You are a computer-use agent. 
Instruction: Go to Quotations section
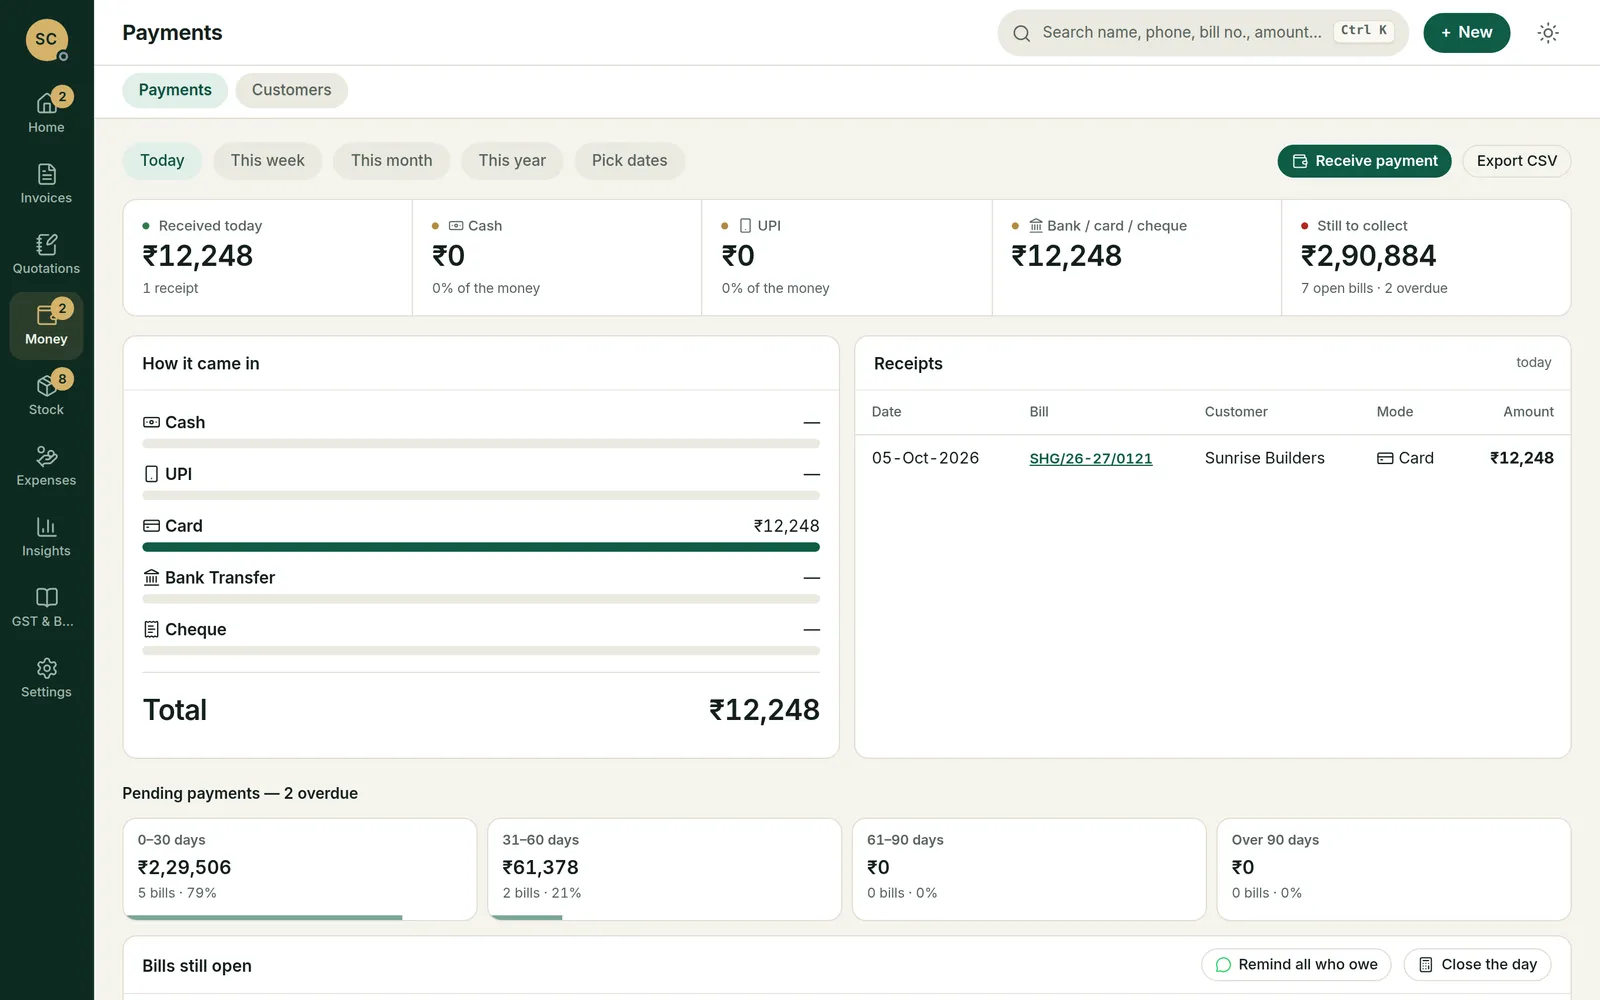tap(46, 254)
